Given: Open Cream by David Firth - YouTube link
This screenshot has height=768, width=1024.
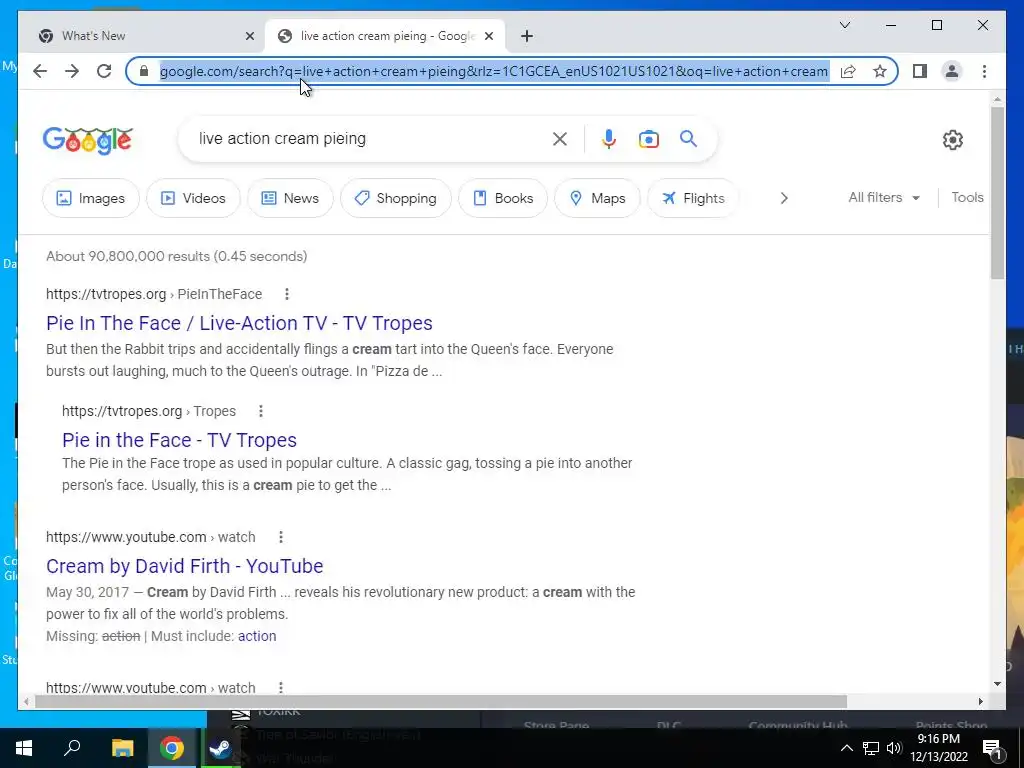Looking at the screenshot, I should click(184, 566).
